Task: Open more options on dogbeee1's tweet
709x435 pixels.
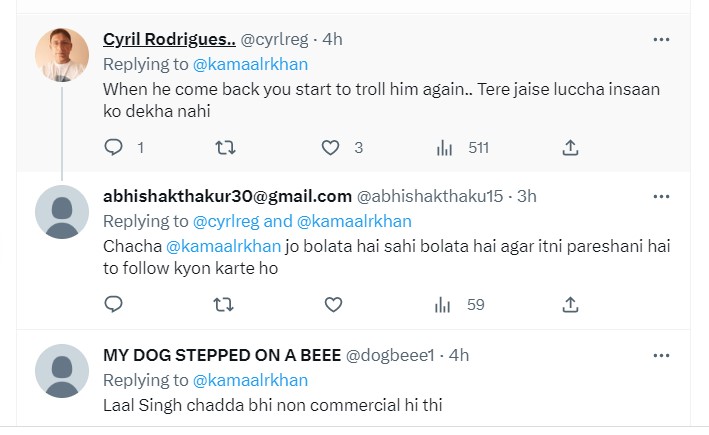Action: click(x=661, y=354)
